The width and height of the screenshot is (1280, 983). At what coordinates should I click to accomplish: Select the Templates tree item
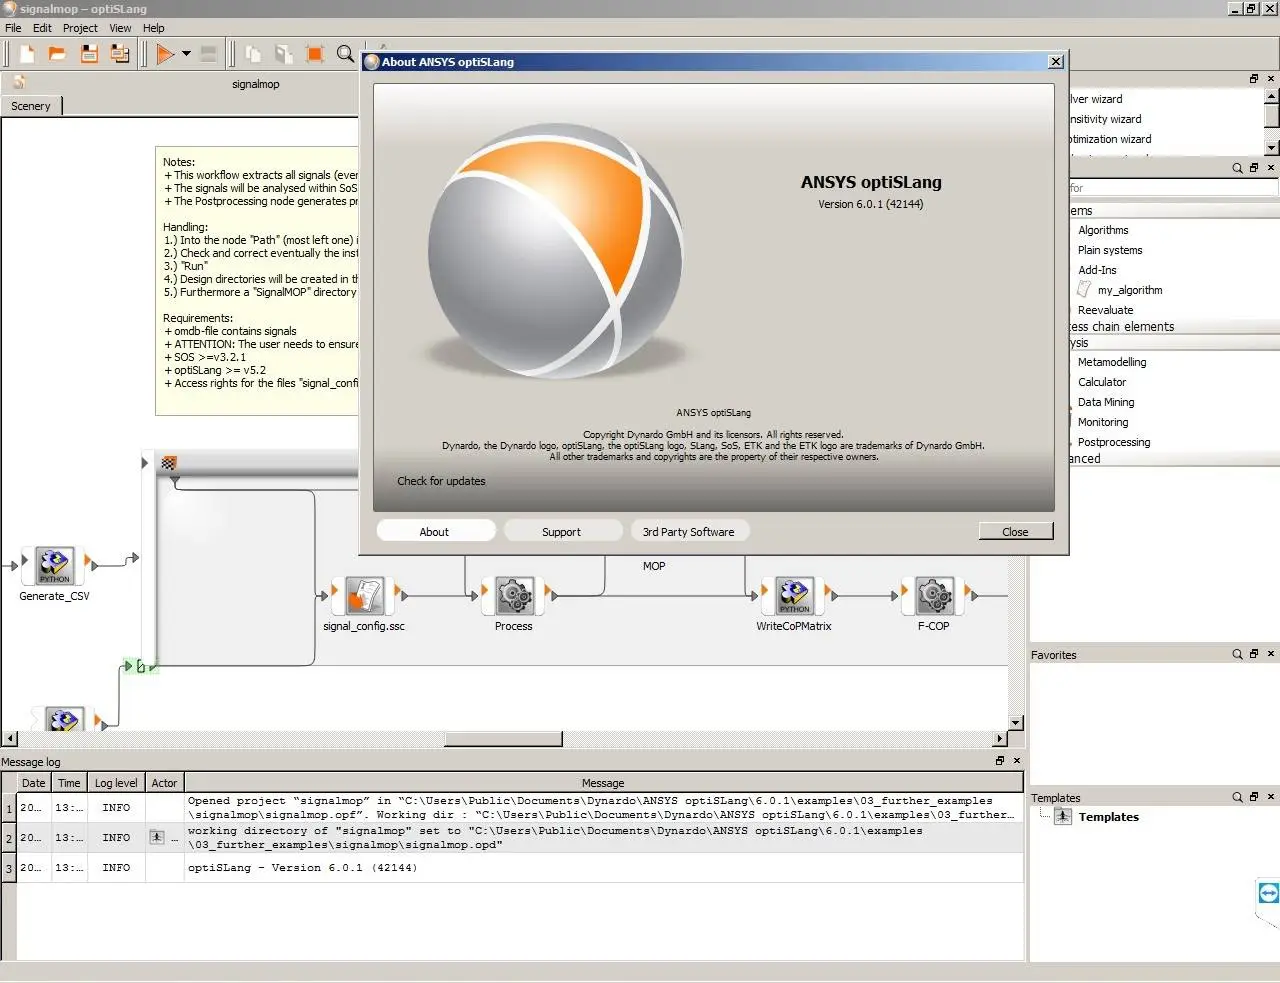point(1108,817)
